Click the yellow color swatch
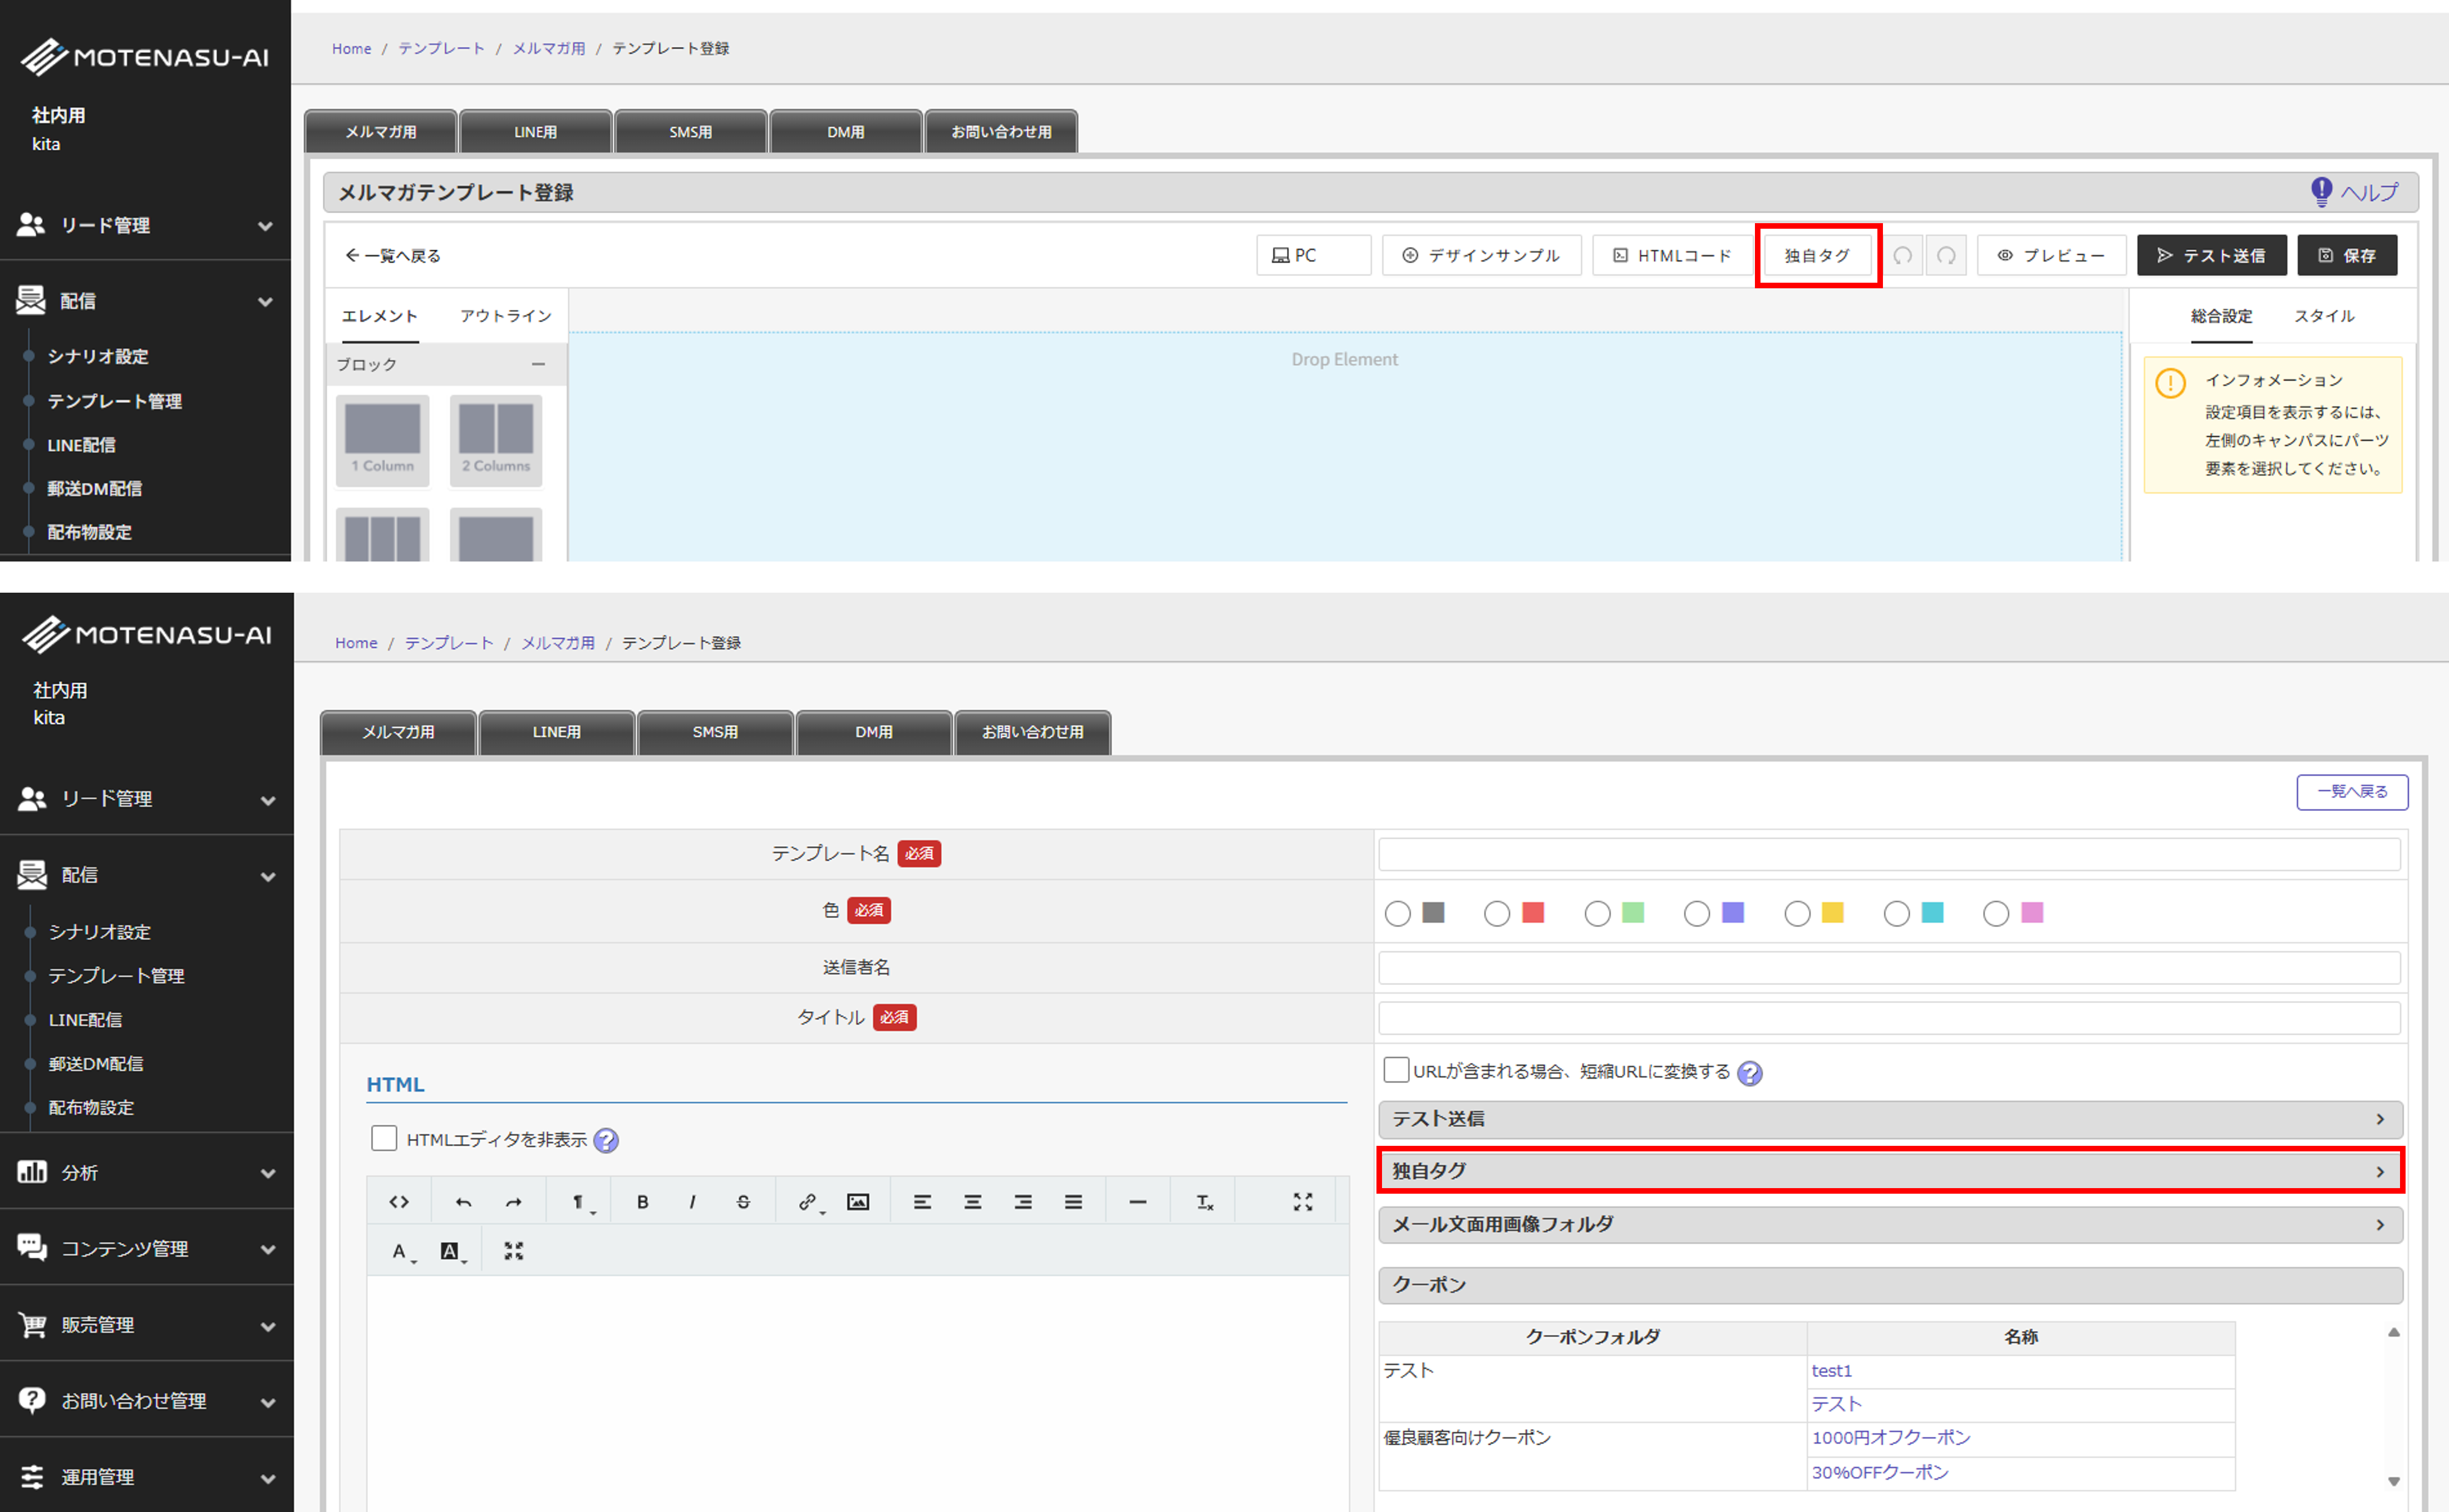The image size is (2449, 1512). (1832, 913)
